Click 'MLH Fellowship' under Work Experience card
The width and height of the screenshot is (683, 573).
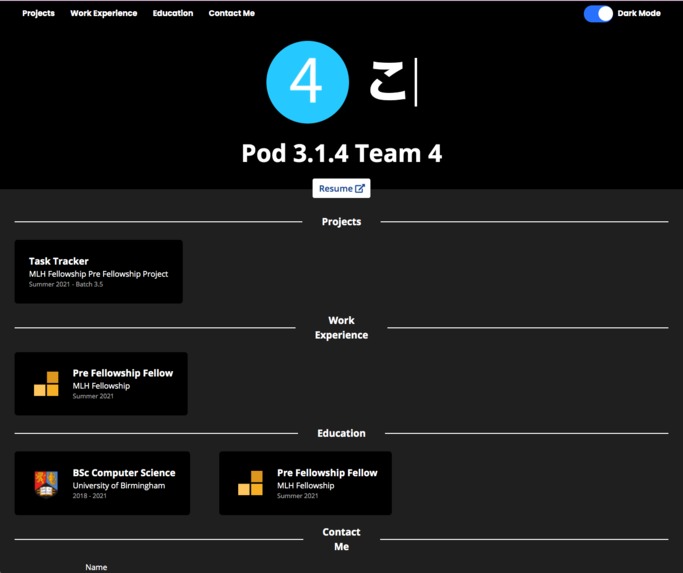click(x=101, y=386)
